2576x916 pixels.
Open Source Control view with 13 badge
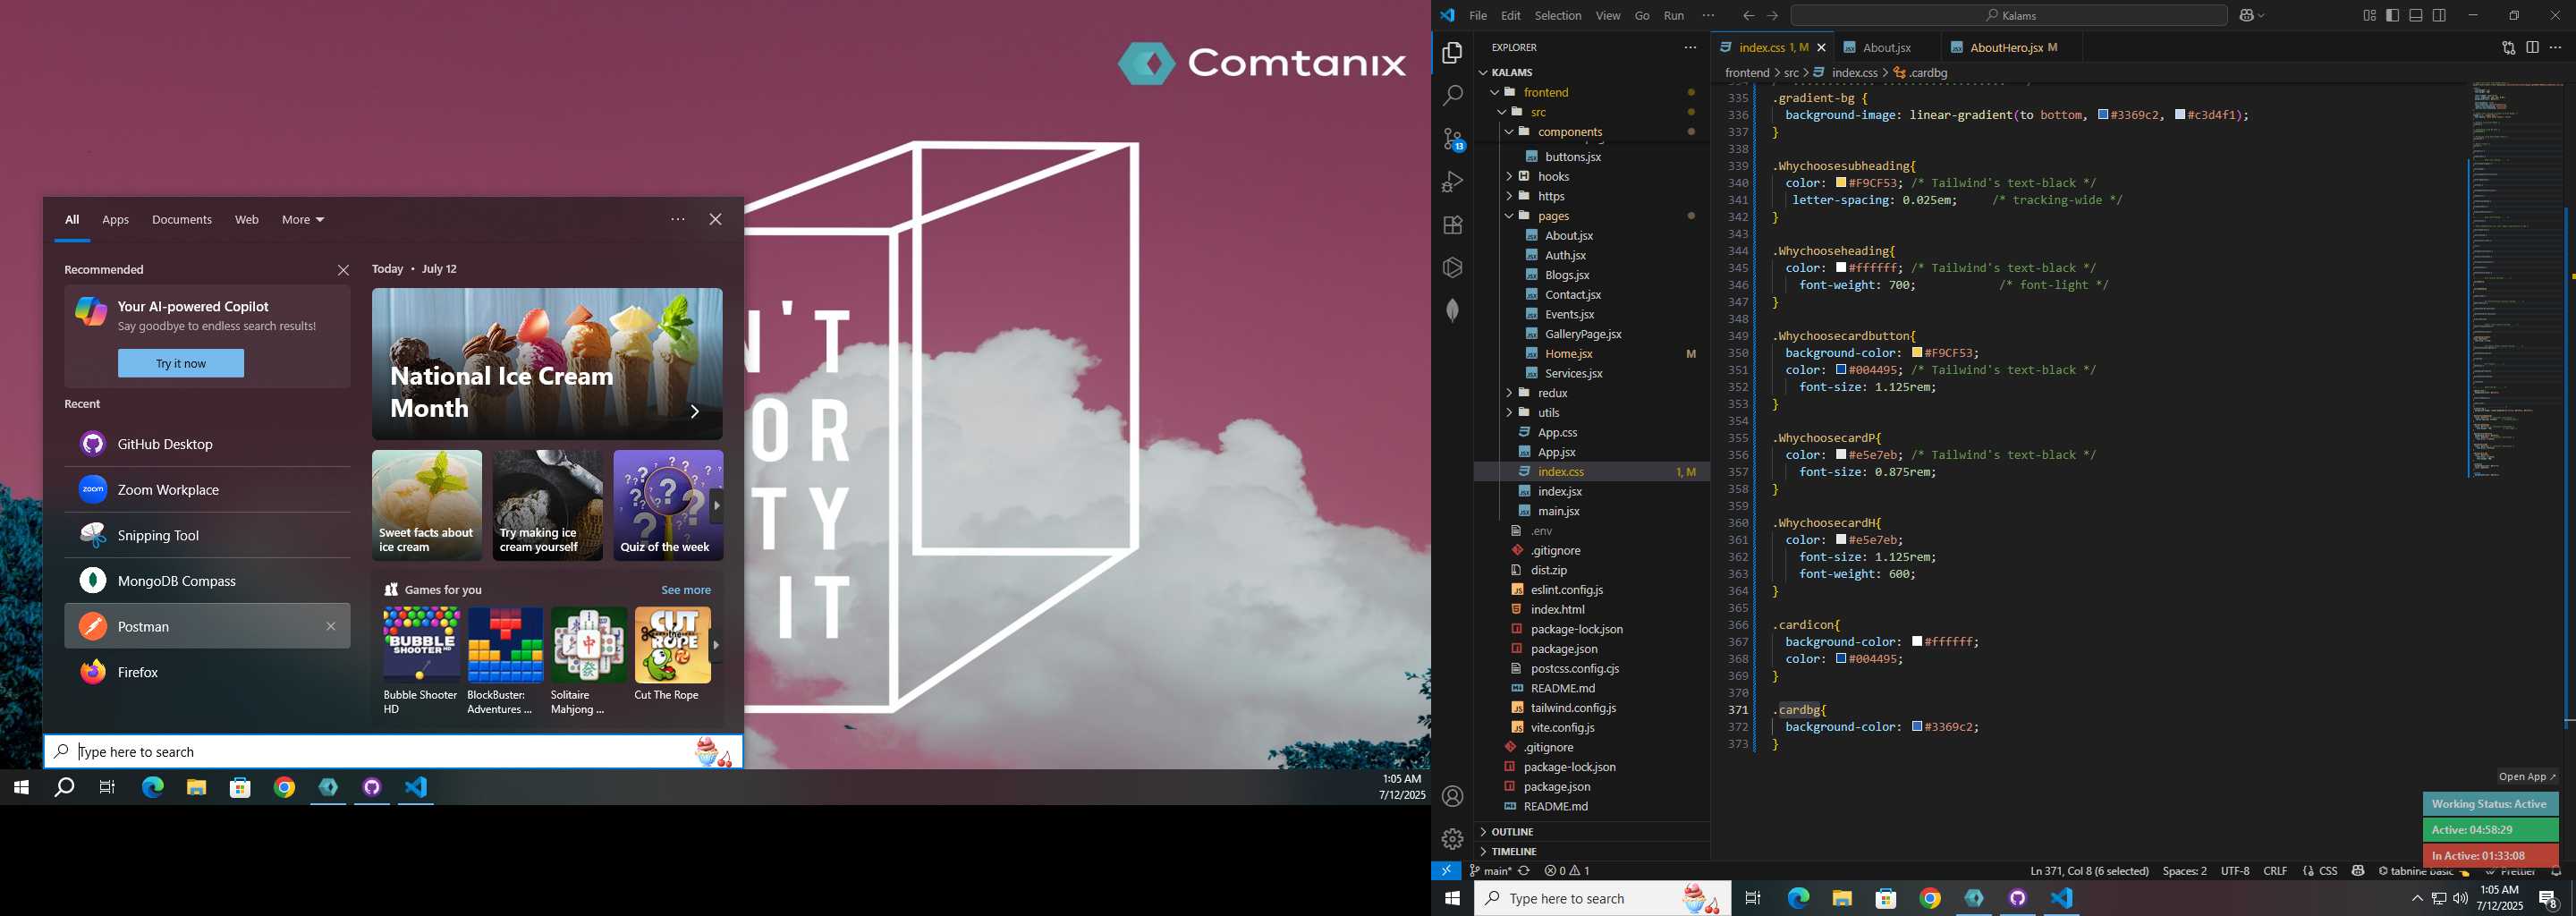(1453, 139)
